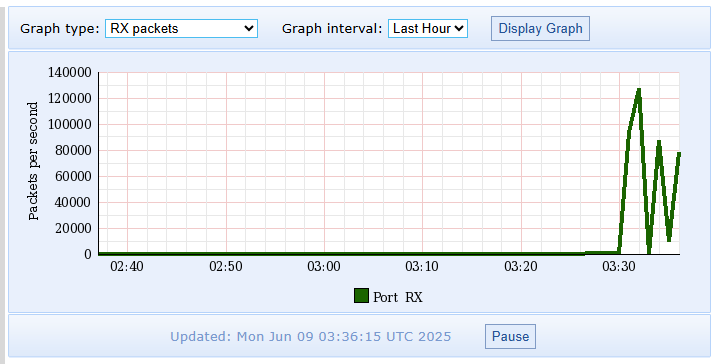Viewport: 722px width, 364px height.
Task: Click the chevron arrow of RX packets combo
Action: click(x=249, y=29)
